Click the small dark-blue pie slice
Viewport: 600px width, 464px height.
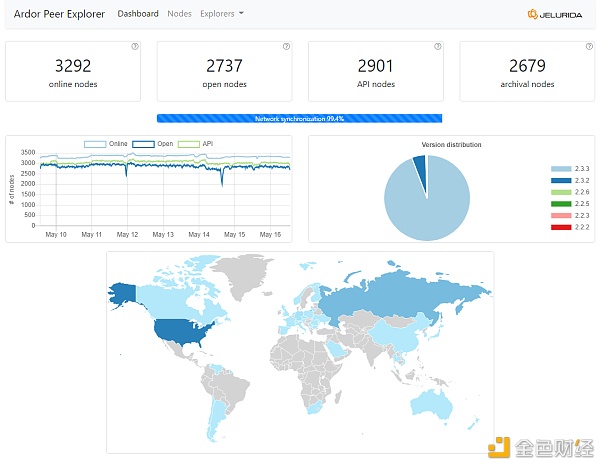click(421, 168)
